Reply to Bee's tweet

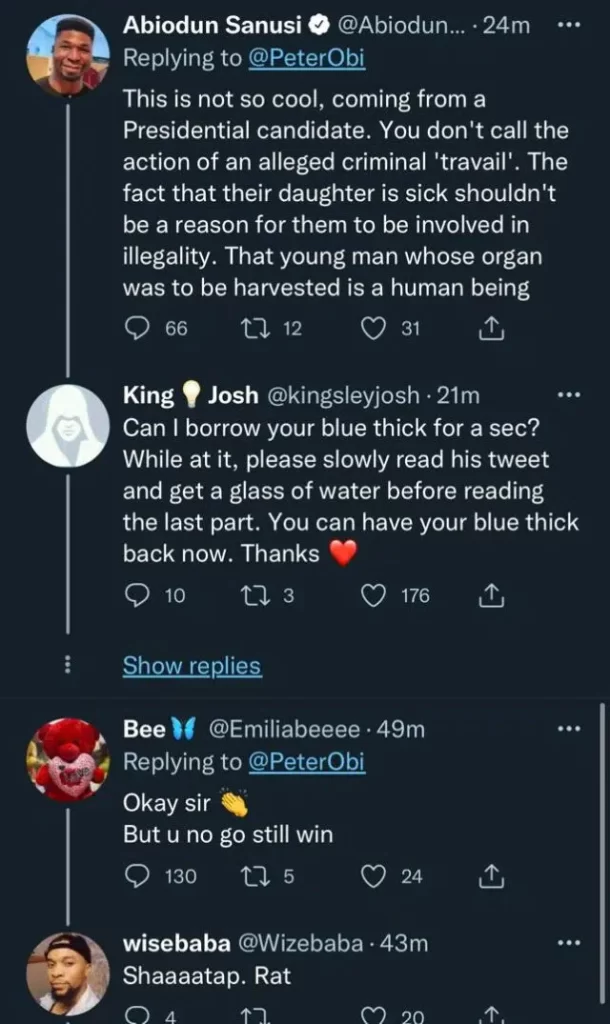click(136, 877)
